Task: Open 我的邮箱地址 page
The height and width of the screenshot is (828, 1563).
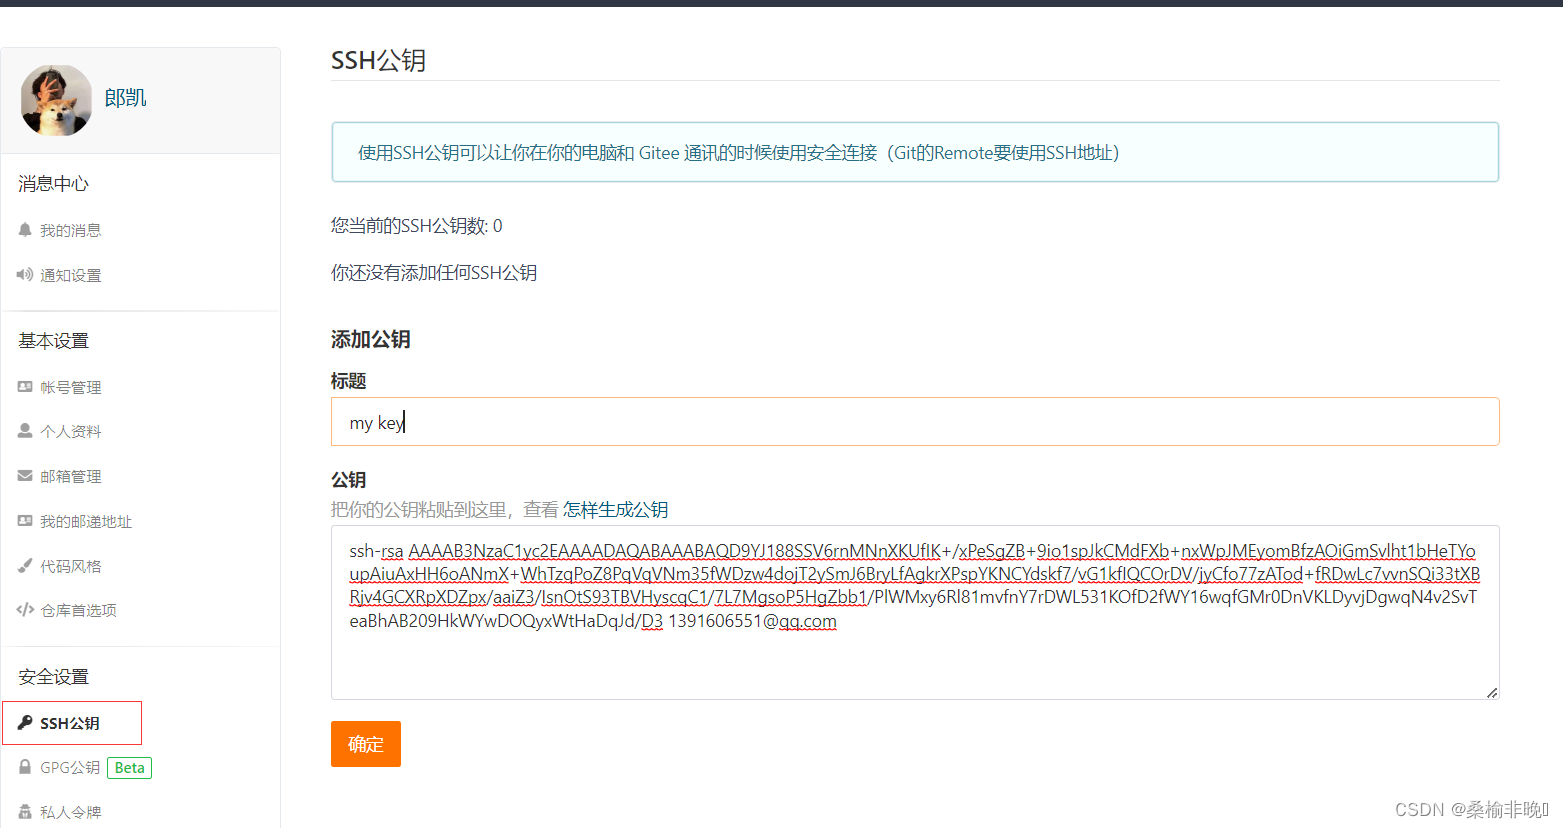Action: [x=86, y=521]
